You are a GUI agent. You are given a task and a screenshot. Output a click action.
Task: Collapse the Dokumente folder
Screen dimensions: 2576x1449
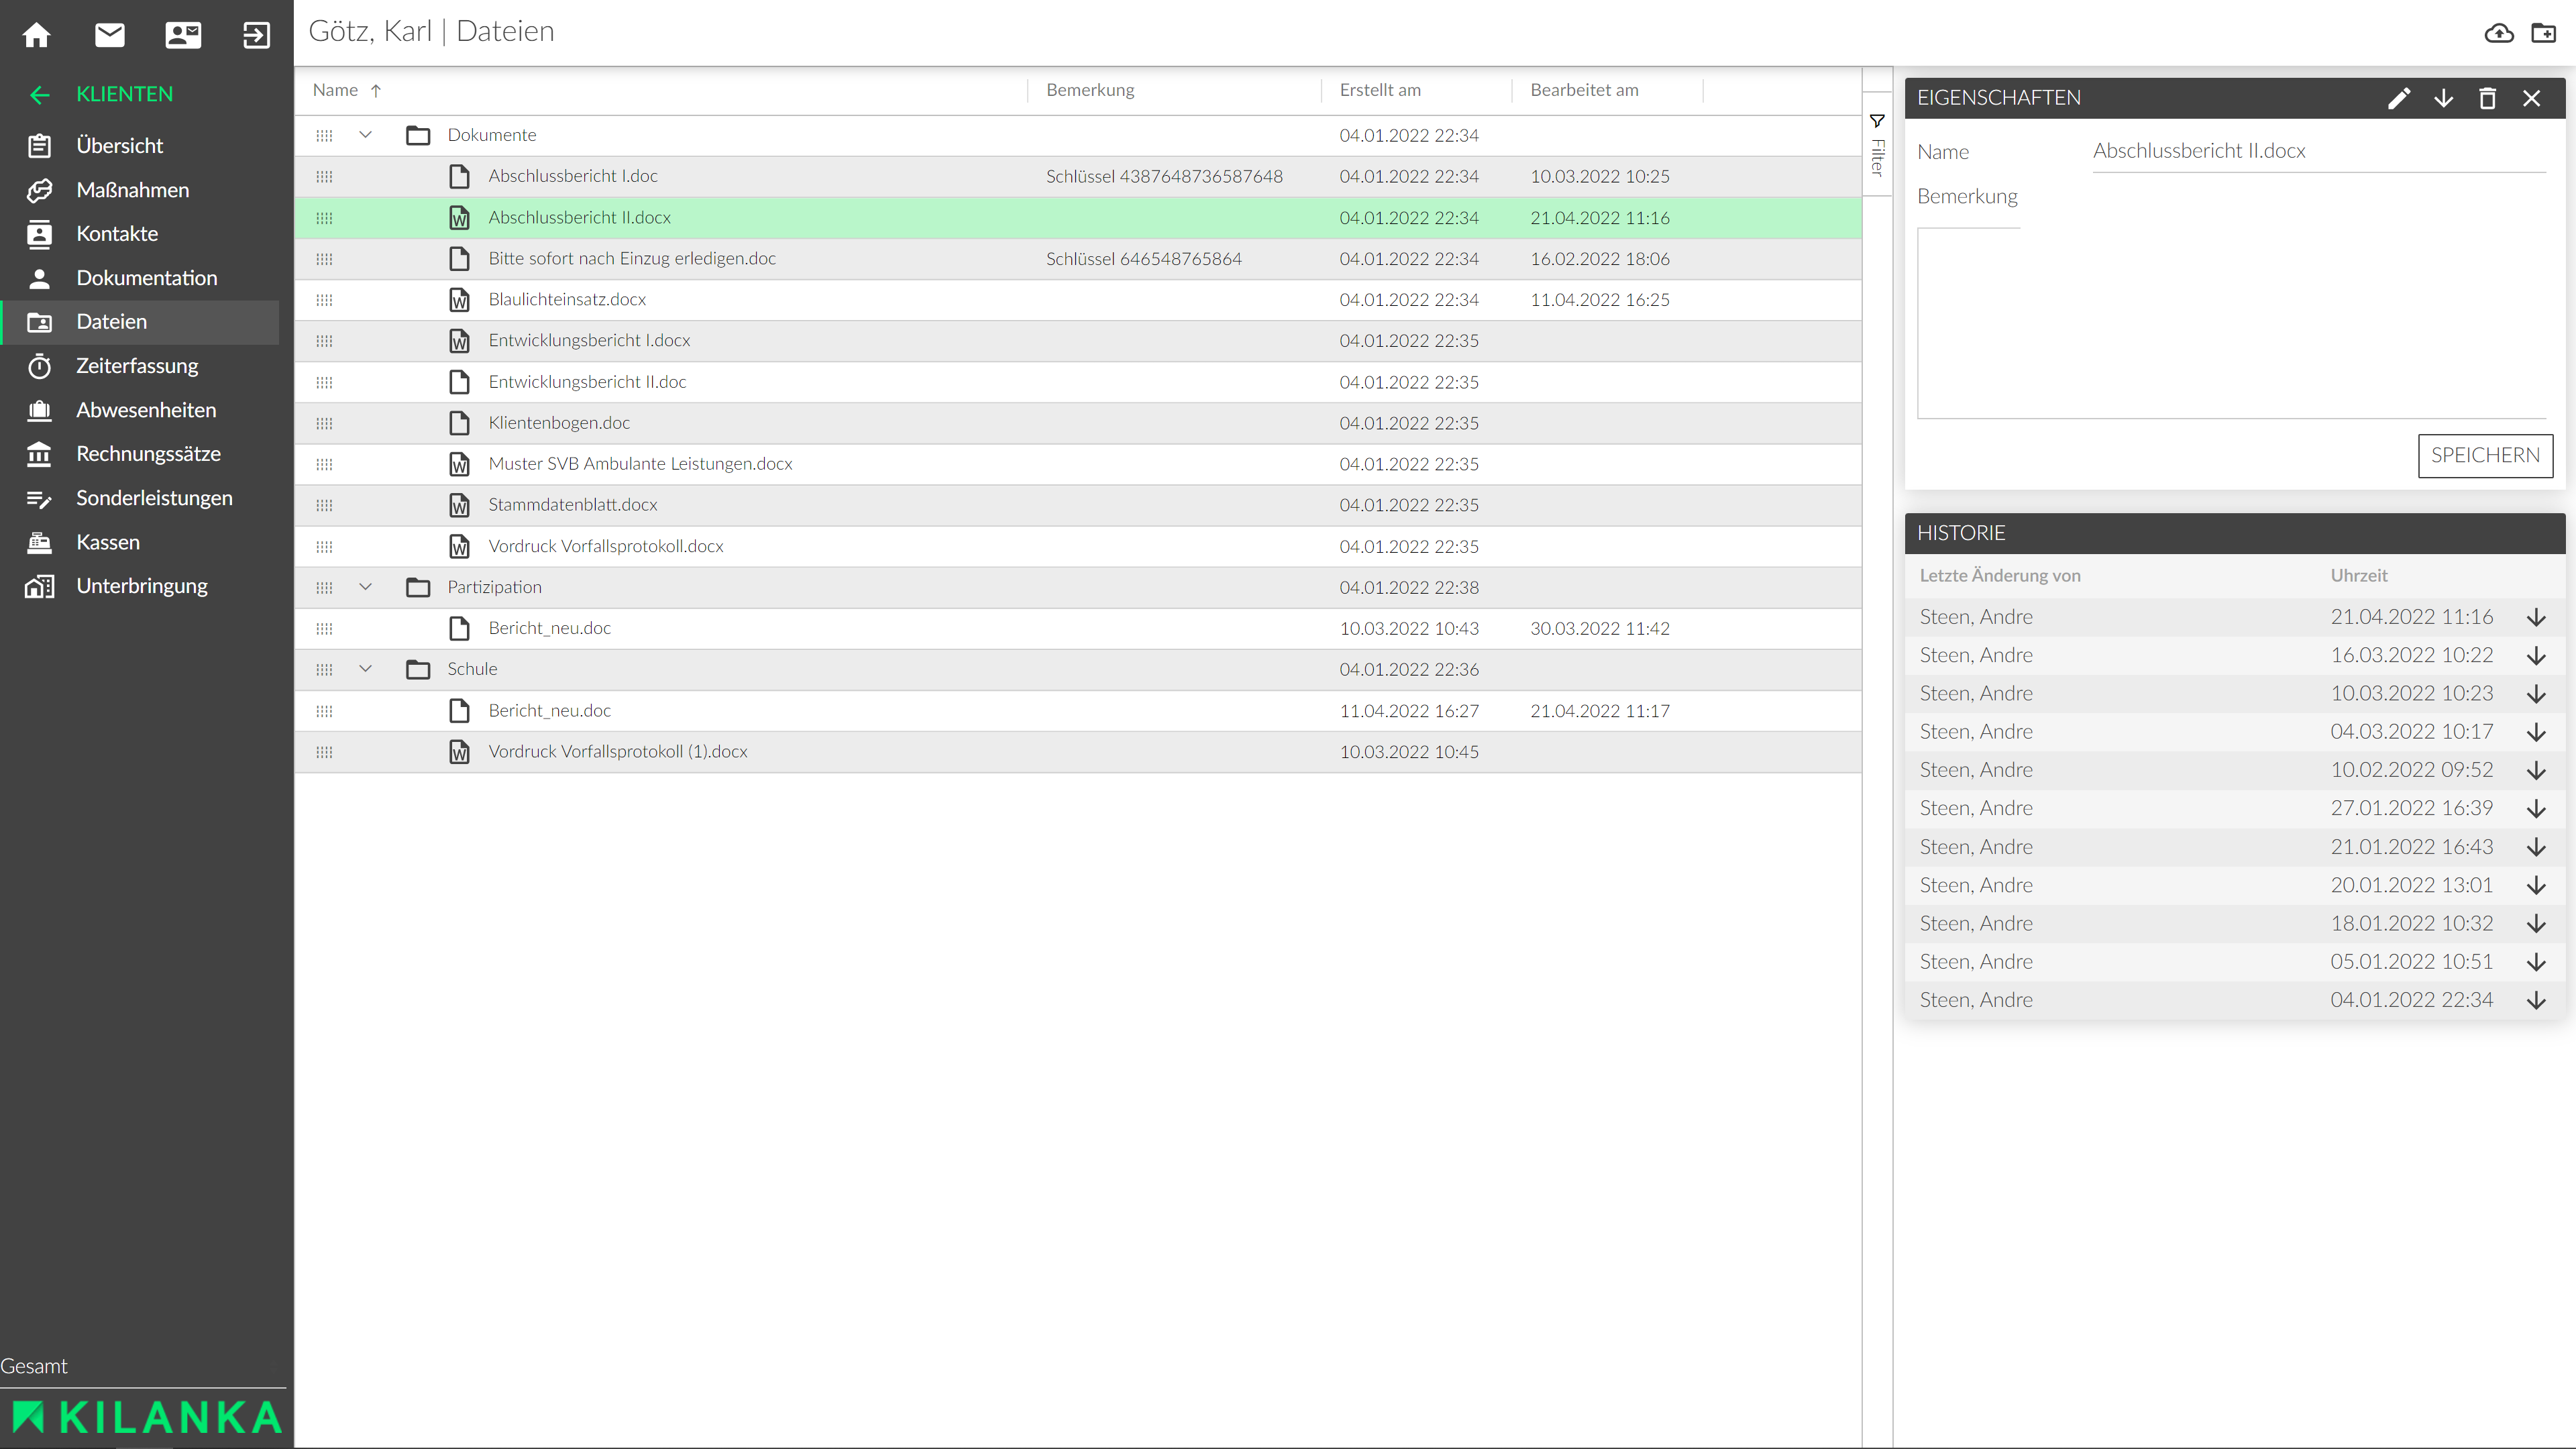[365, 135]
